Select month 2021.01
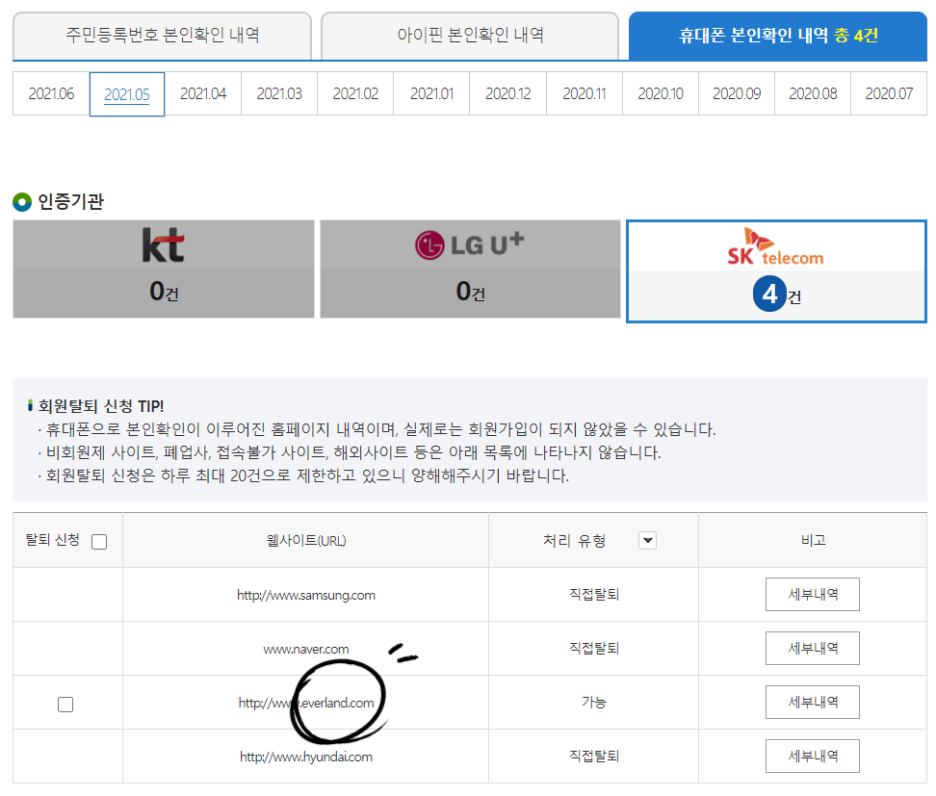 432,94
